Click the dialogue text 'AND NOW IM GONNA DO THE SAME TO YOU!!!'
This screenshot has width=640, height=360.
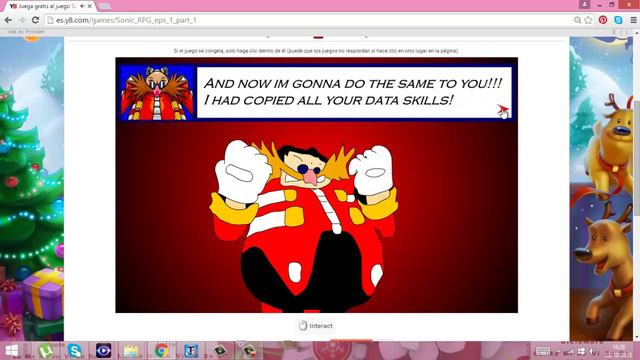click(x=353, y=83)
